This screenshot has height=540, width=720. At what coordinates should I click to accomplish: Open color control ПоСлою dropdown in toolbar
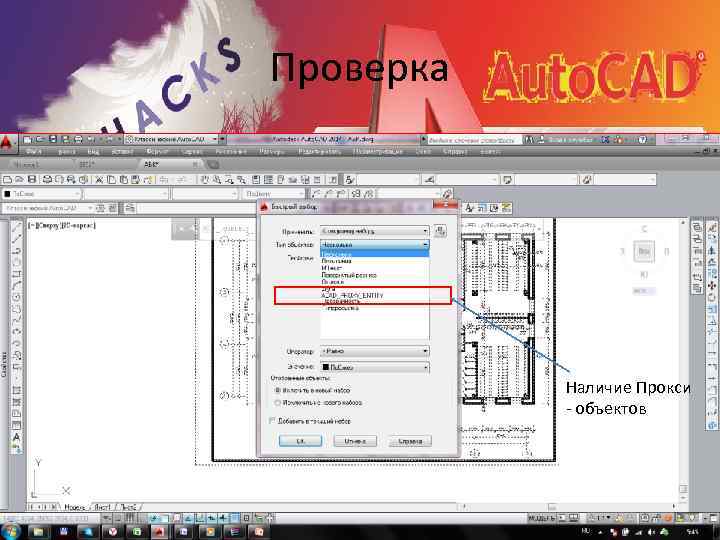(41, 194)
